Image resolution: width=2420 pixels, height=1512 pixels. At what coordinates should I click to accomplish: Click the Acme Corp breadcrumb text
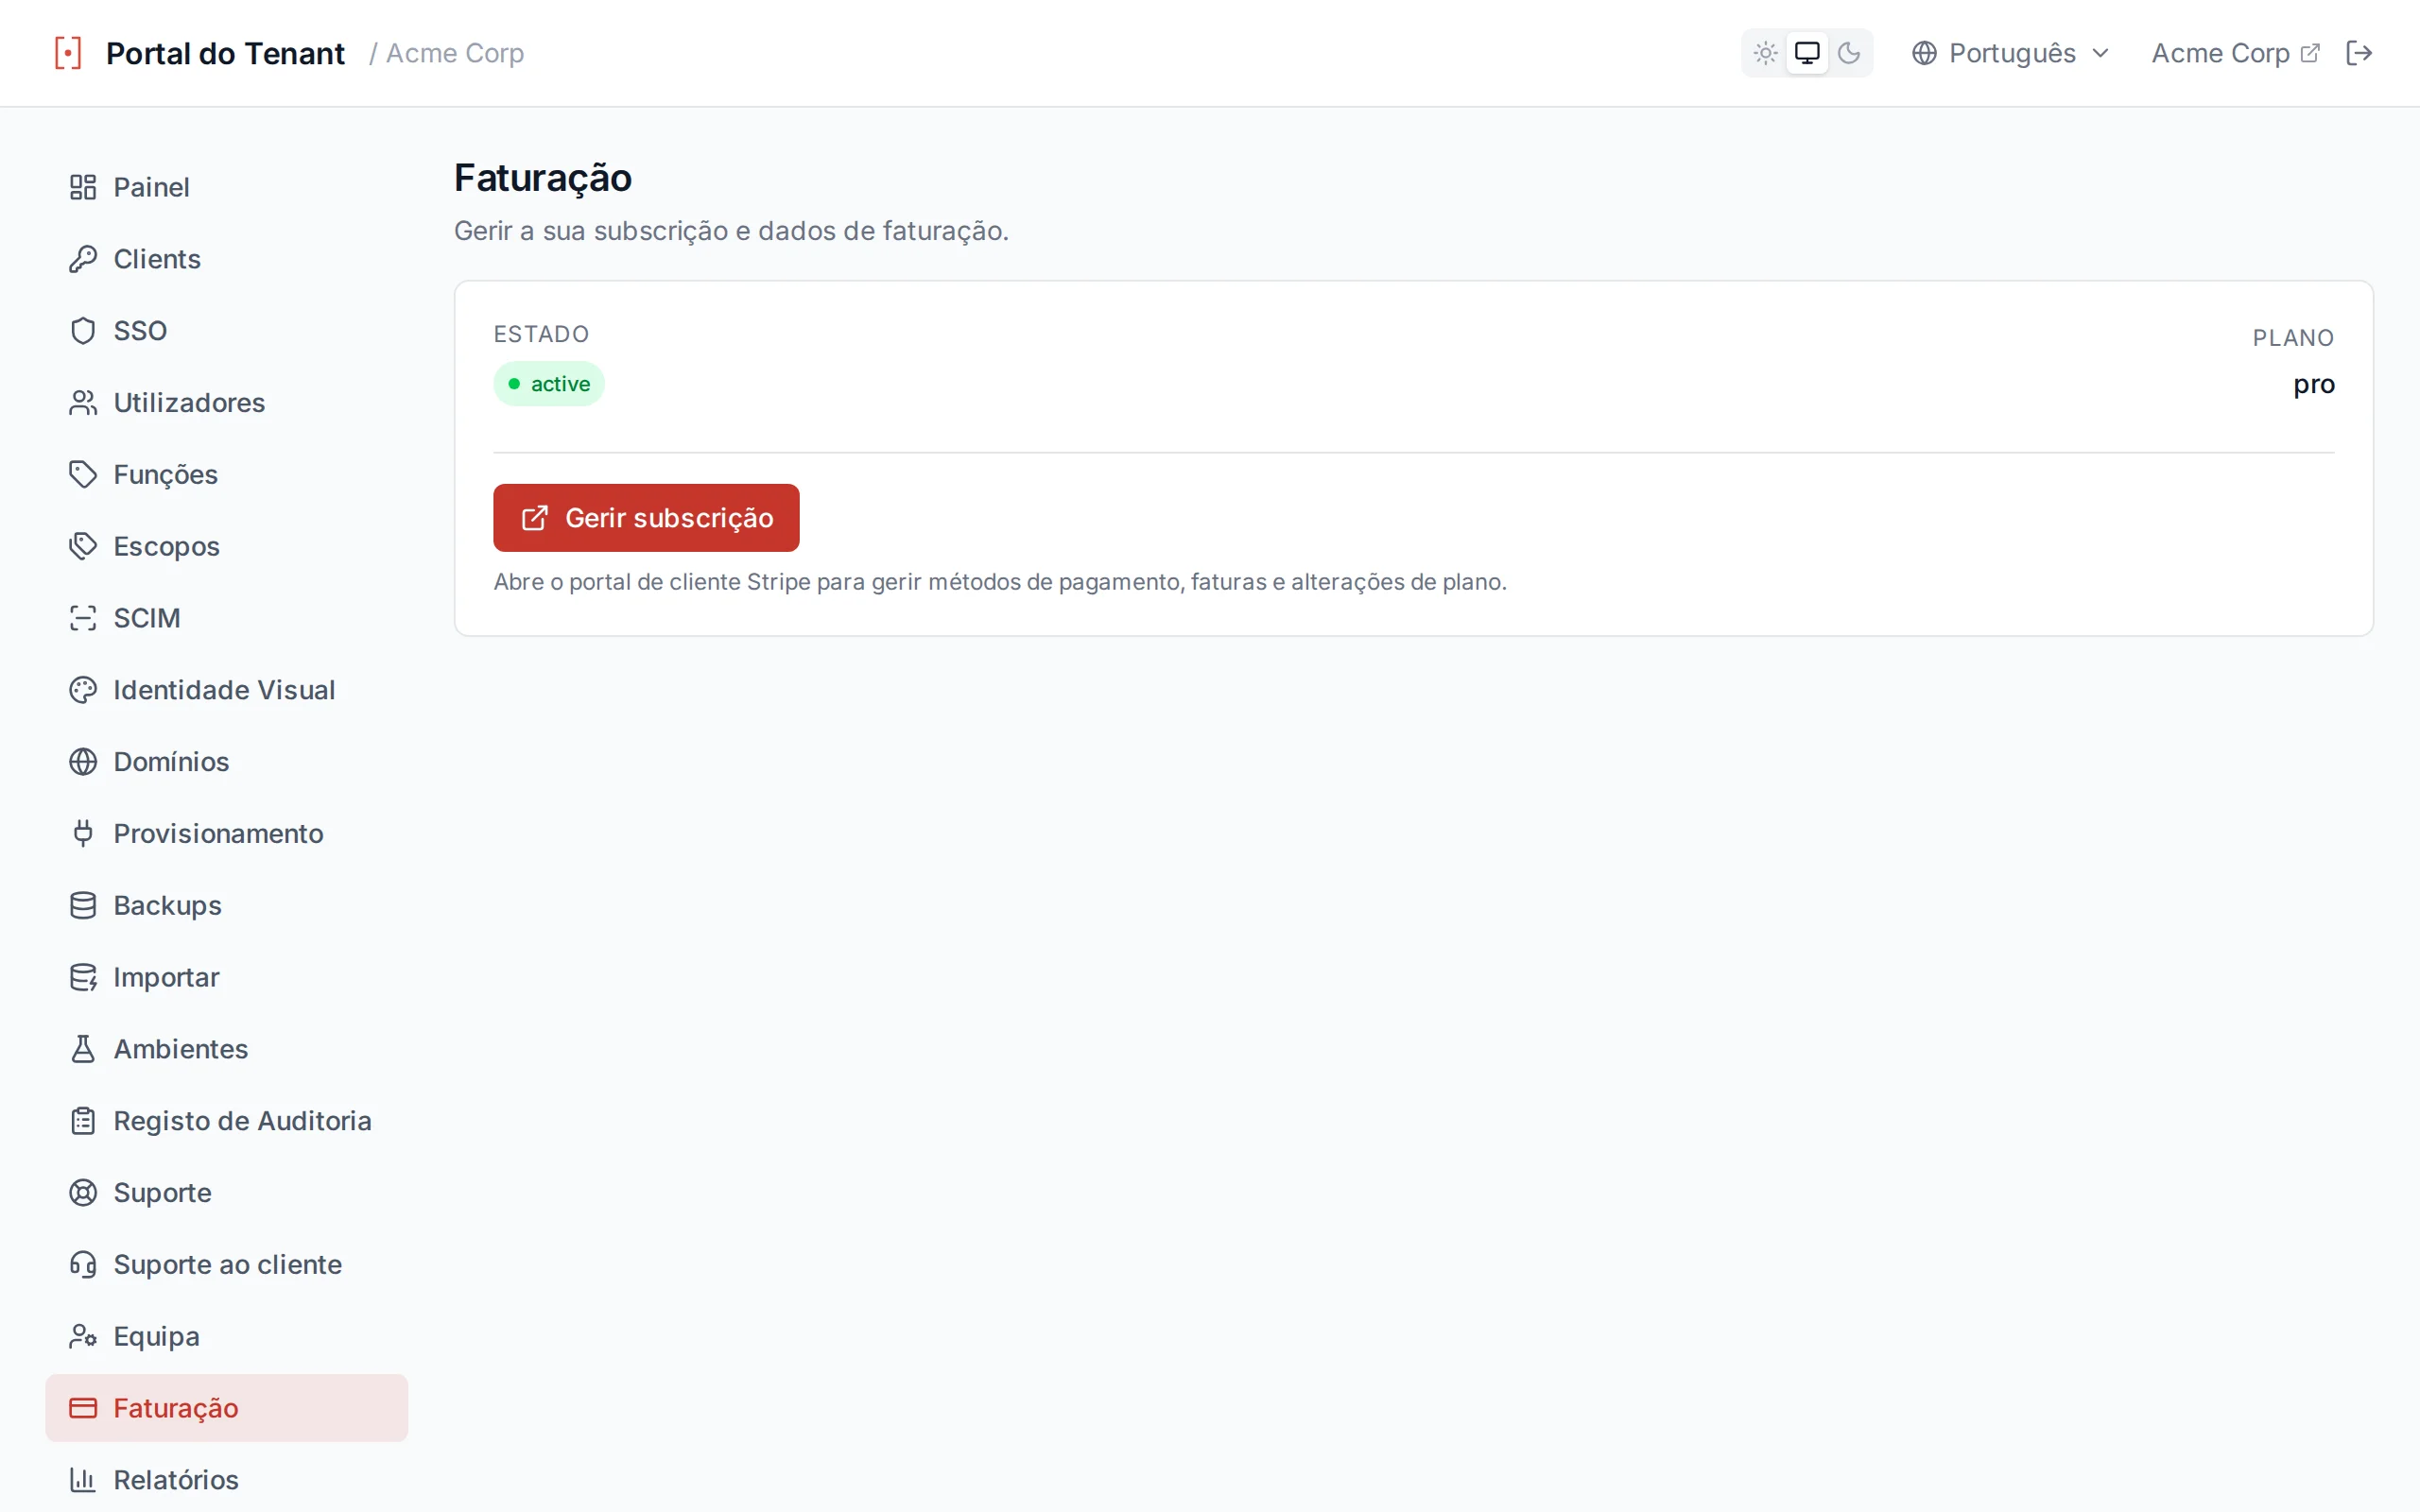coord(455,53)
